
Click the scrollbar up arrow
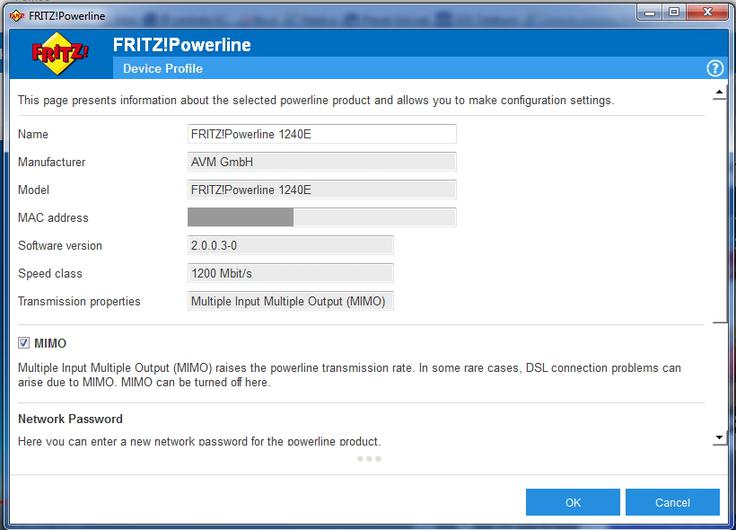pyautogui.click(x=719, y=93)
